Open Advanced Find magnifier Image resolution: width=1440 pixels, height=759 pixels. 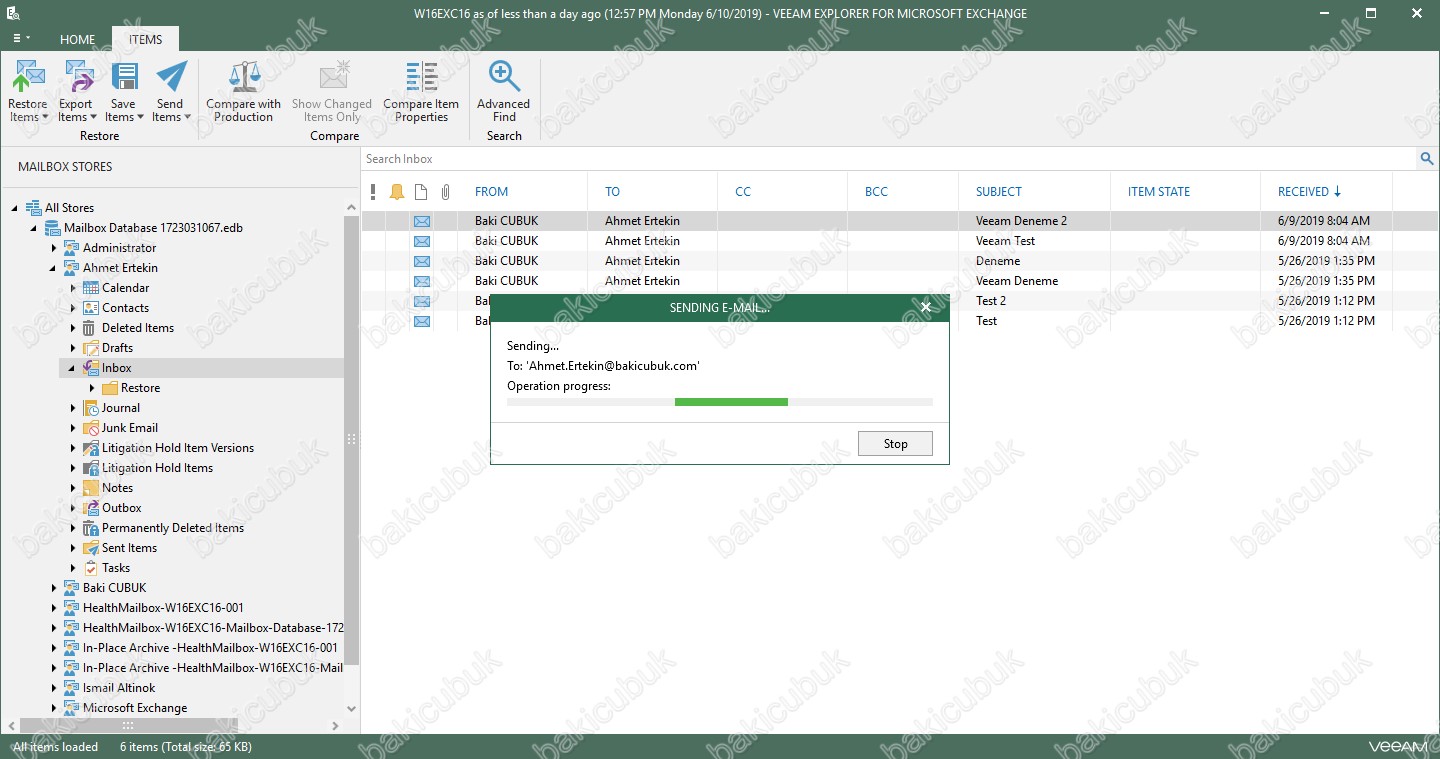tap(504, 77)
